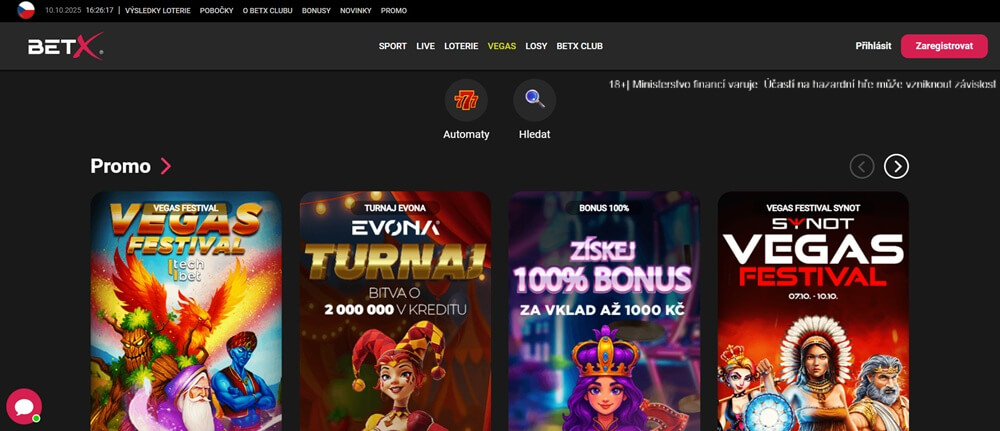
Task: Go back with the Promo previous arrow
Action: (x=862, y=166)
